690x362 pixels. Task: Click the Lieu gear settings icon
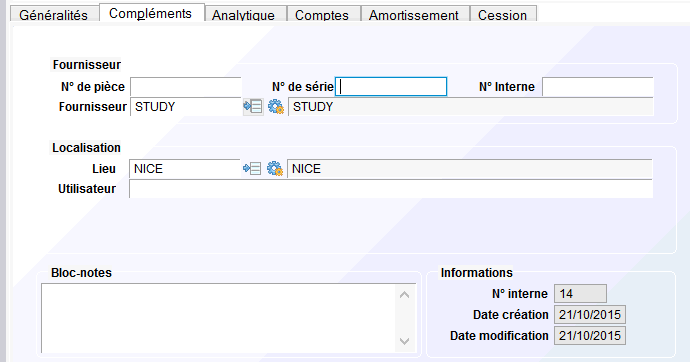pos(275,168)
